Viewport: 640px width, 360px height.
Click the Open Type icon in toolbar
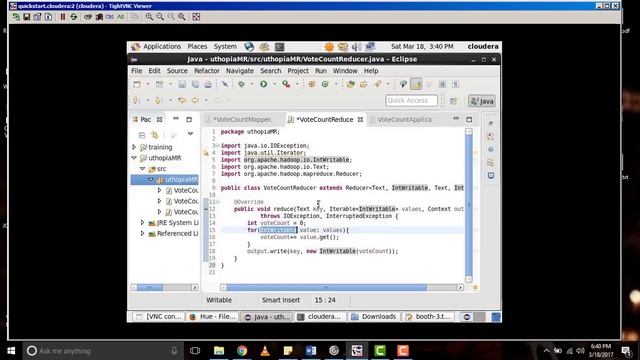coord(351,84)
